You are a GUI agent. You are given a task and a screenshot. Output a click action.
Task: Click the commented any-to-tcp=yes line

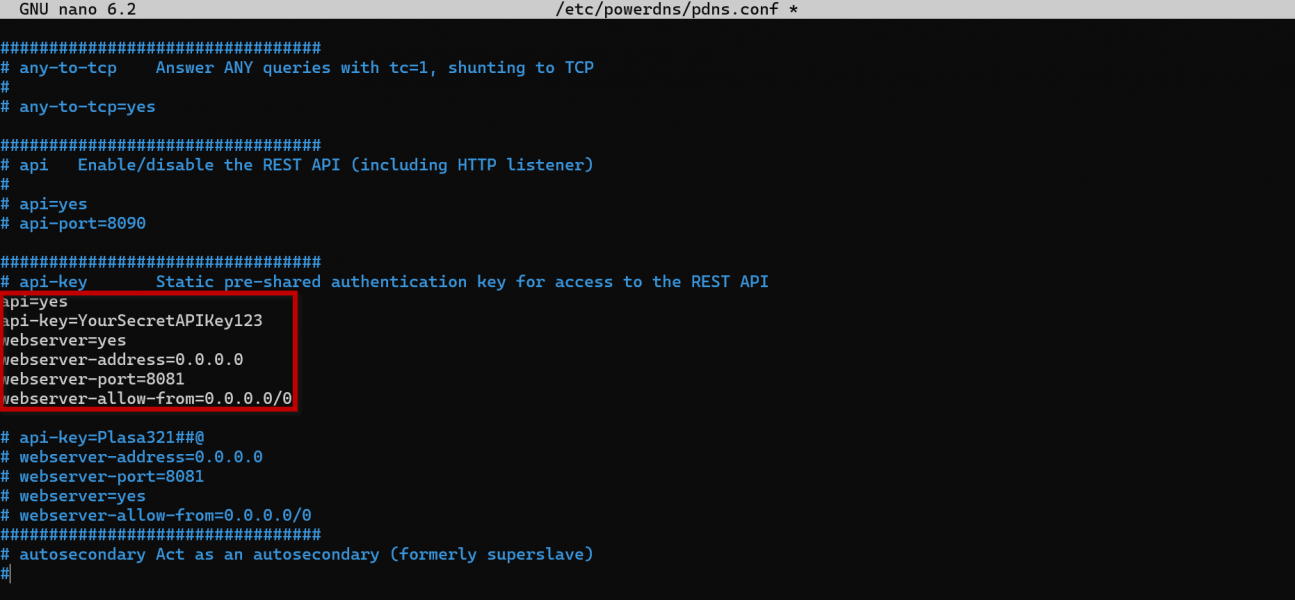click(78, 106)
